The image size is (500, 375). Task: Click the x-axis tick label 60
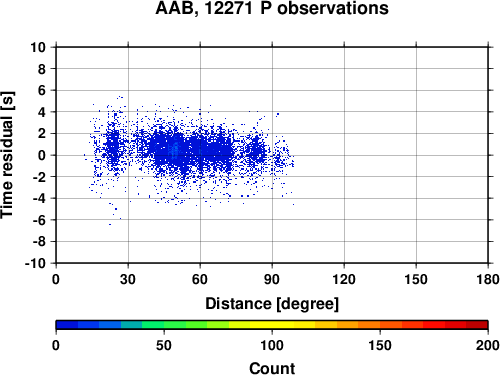pos(200,279)
